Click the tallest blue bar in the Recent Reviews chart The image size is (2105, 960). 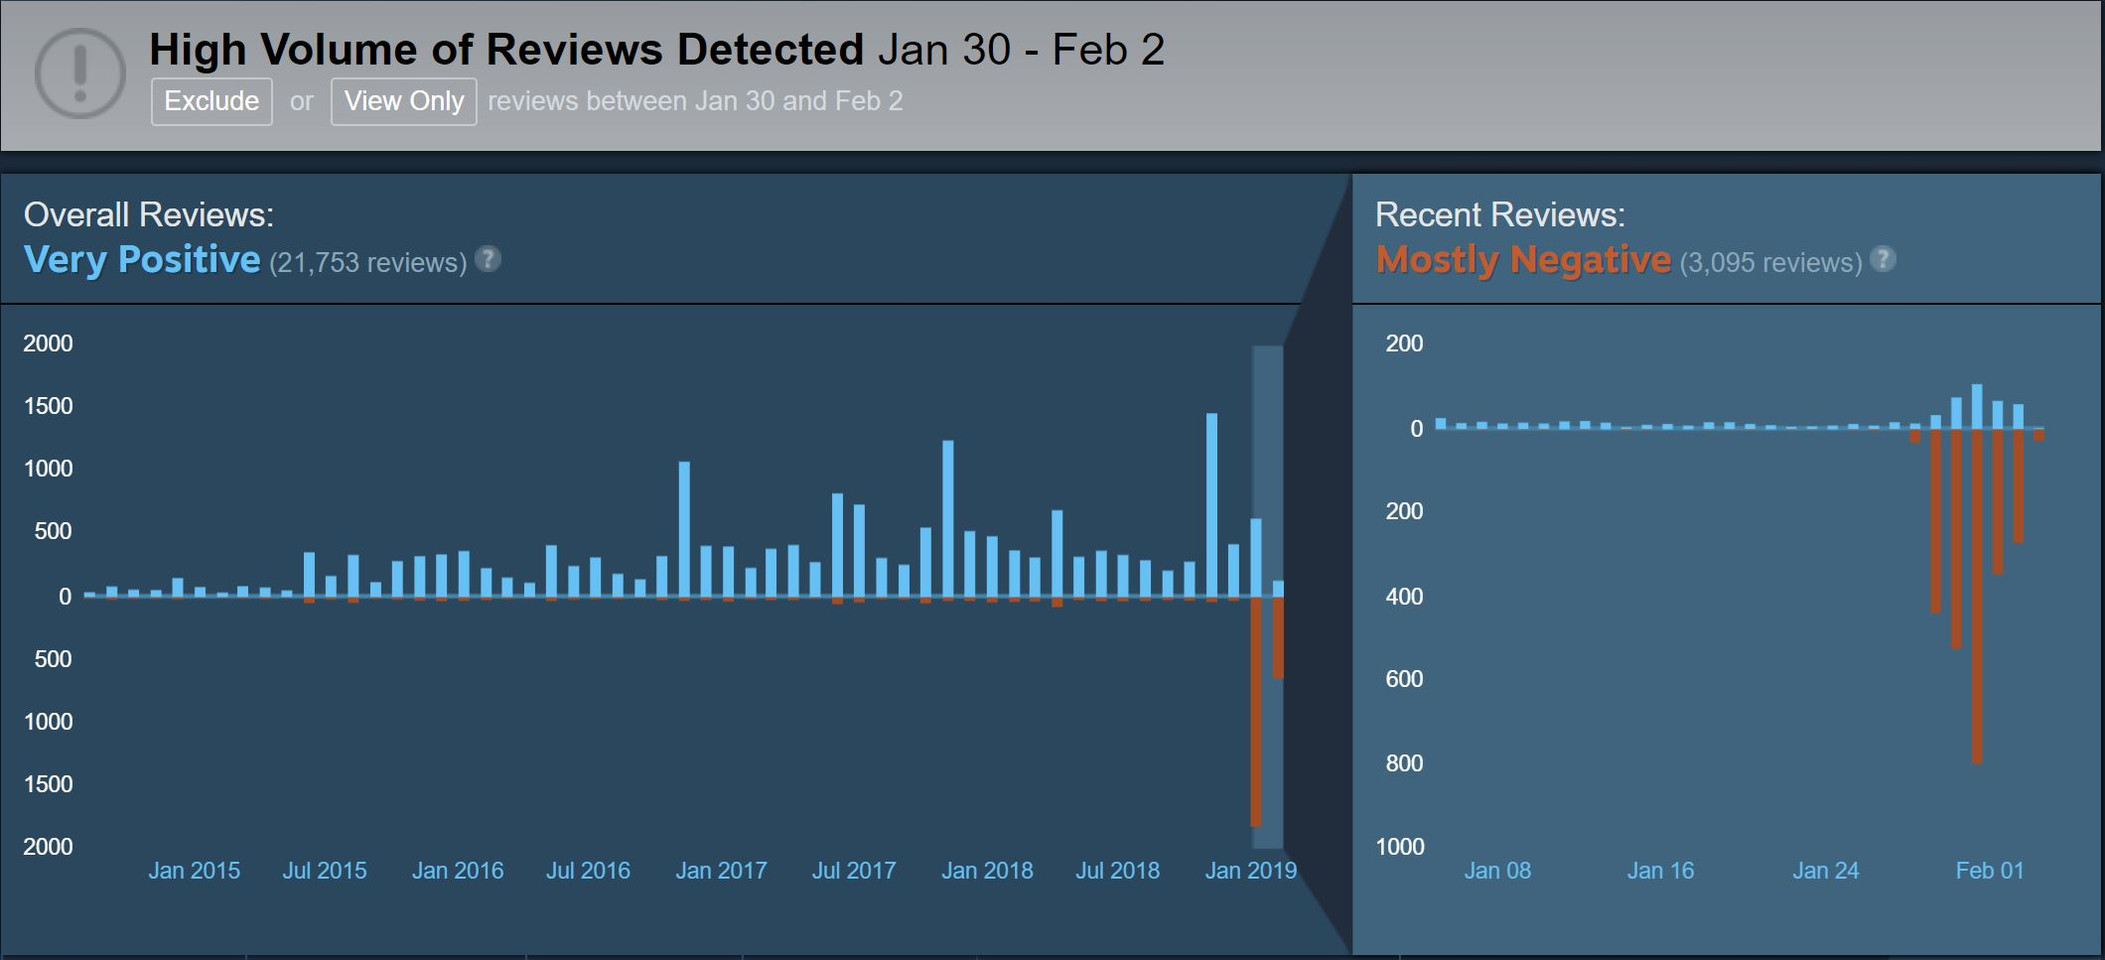(x=1977, y=406)
